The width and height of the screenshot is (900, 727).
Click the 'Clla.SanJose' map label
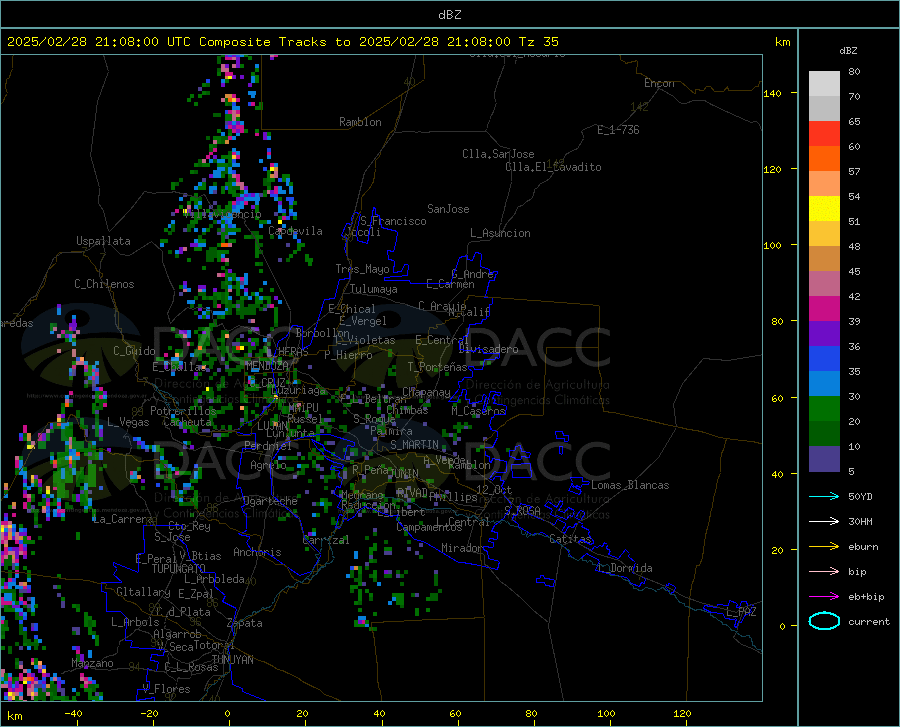498,154
